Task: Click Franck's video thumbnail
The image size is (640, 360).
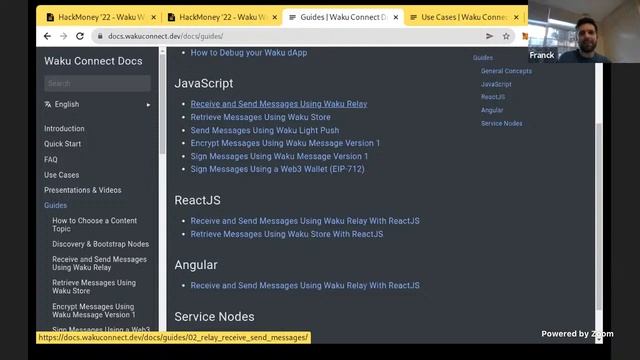Action: (584, 31)
